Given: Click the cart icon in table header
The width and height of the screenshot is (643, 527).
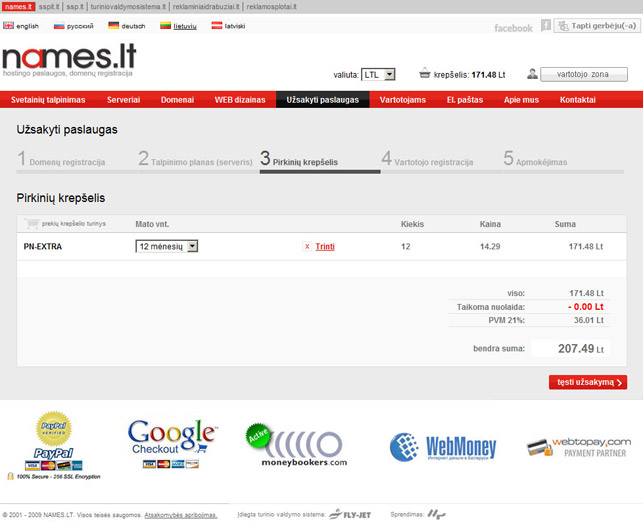Looking at the screenshot, I should (31, 224).
